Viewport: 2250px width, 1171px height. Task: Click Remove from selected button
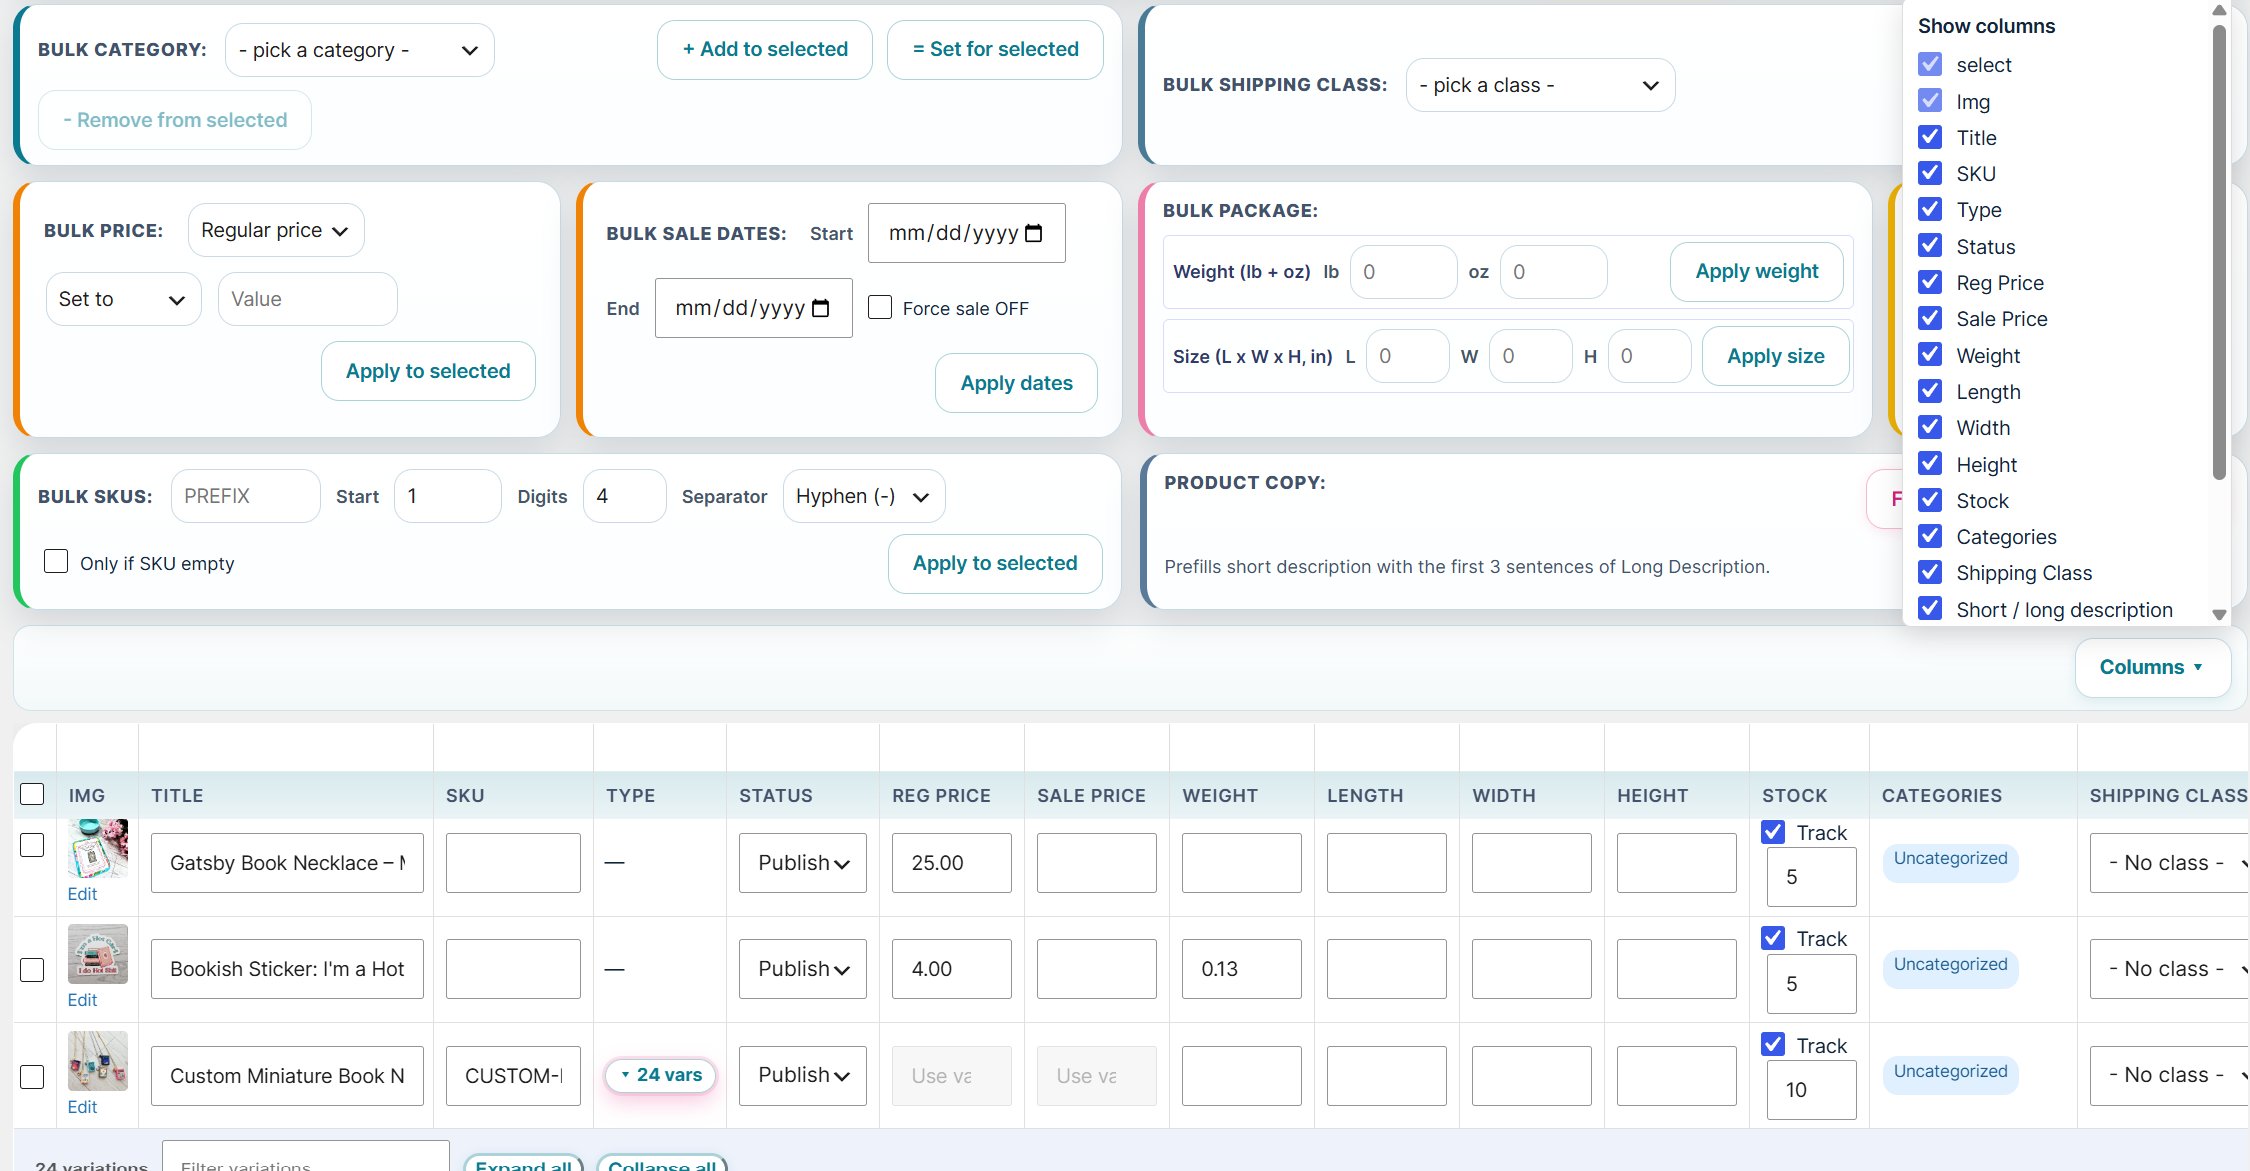pyautogui.click(x=175, y=120)
